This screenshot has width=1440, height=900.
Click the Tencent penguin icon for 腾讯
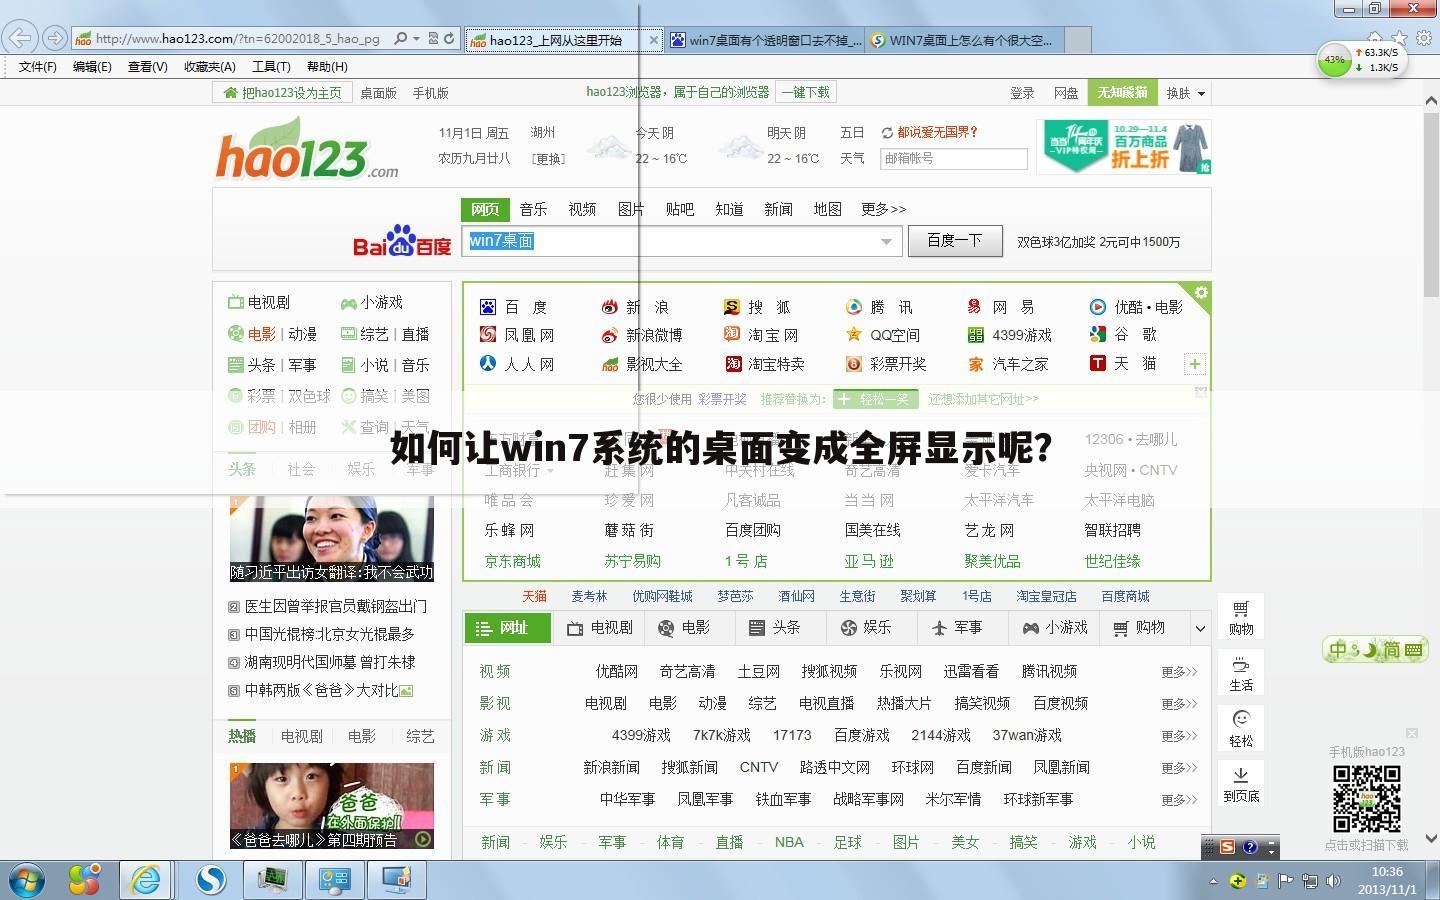[854, 307]
